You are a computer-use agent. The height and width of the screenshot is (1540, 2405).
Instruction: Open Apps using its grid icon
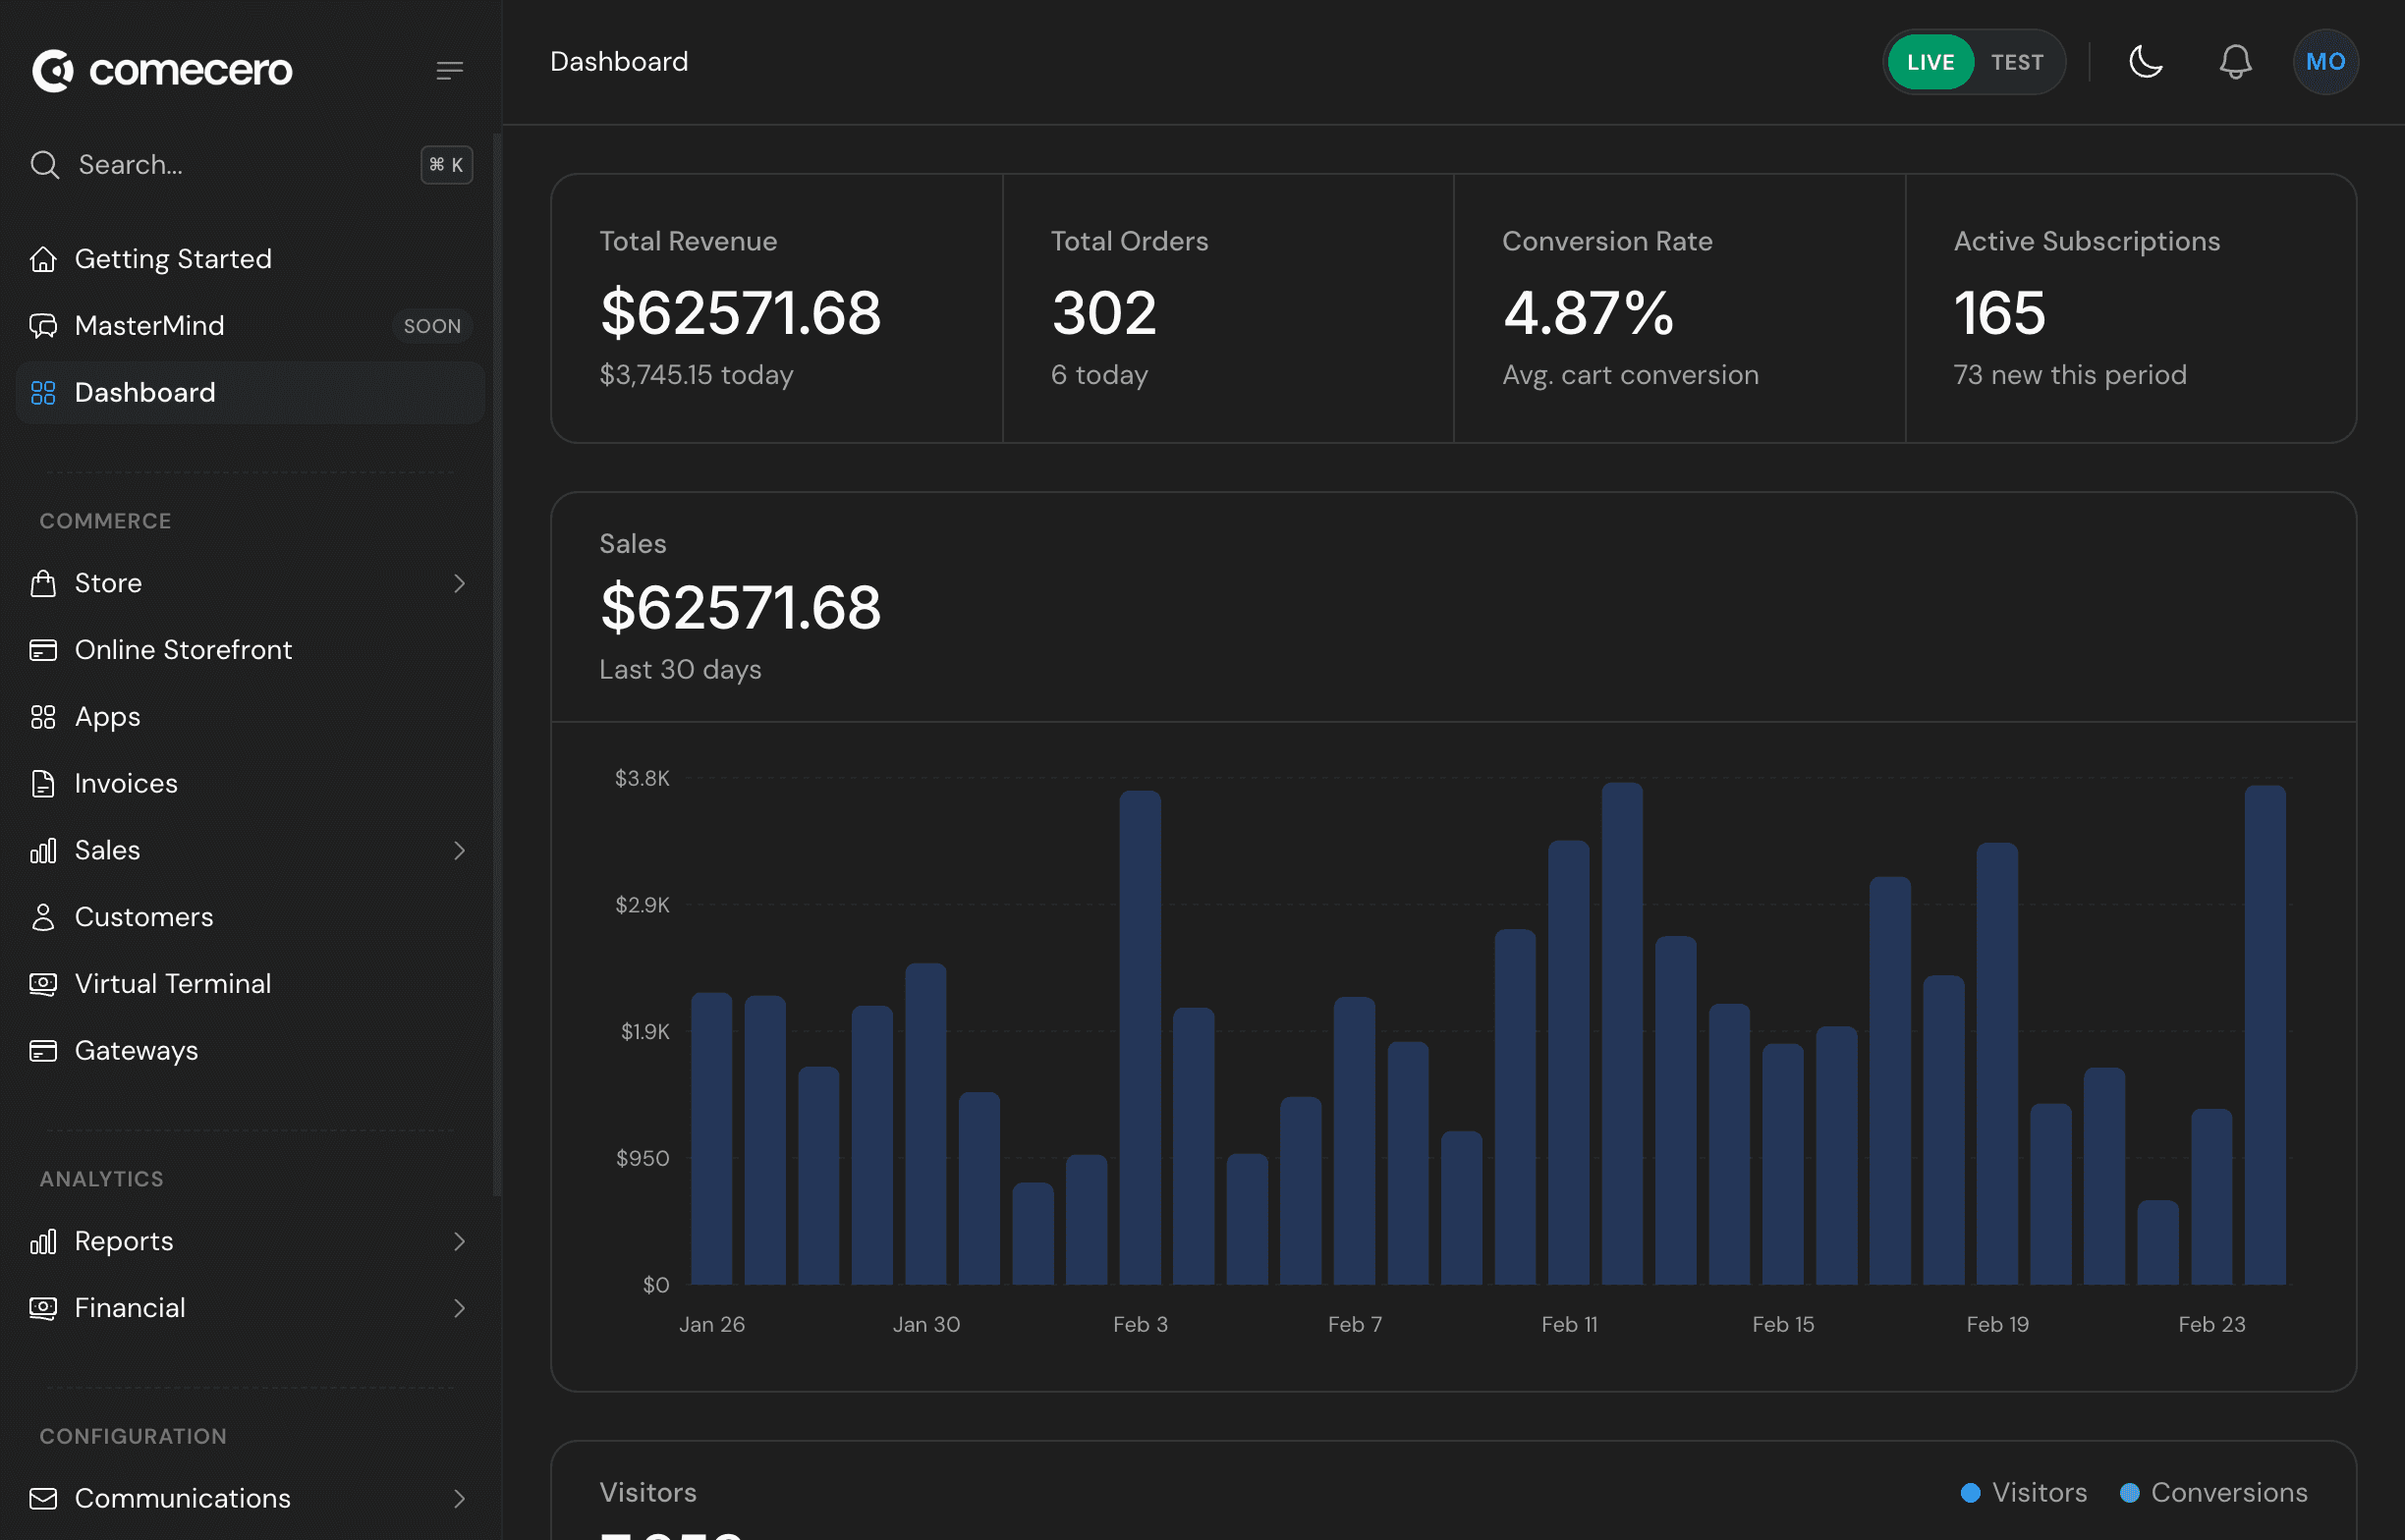[x=43, y=716]
